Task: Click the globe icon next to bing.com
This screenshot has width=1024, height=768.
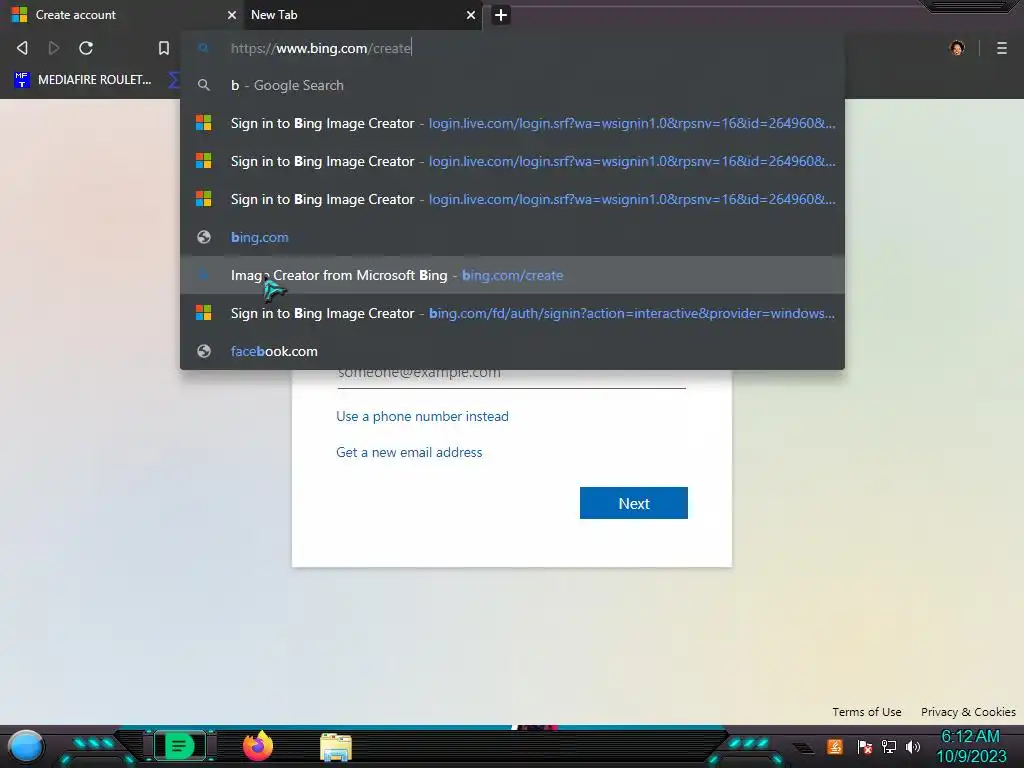Action: point(204,237)
